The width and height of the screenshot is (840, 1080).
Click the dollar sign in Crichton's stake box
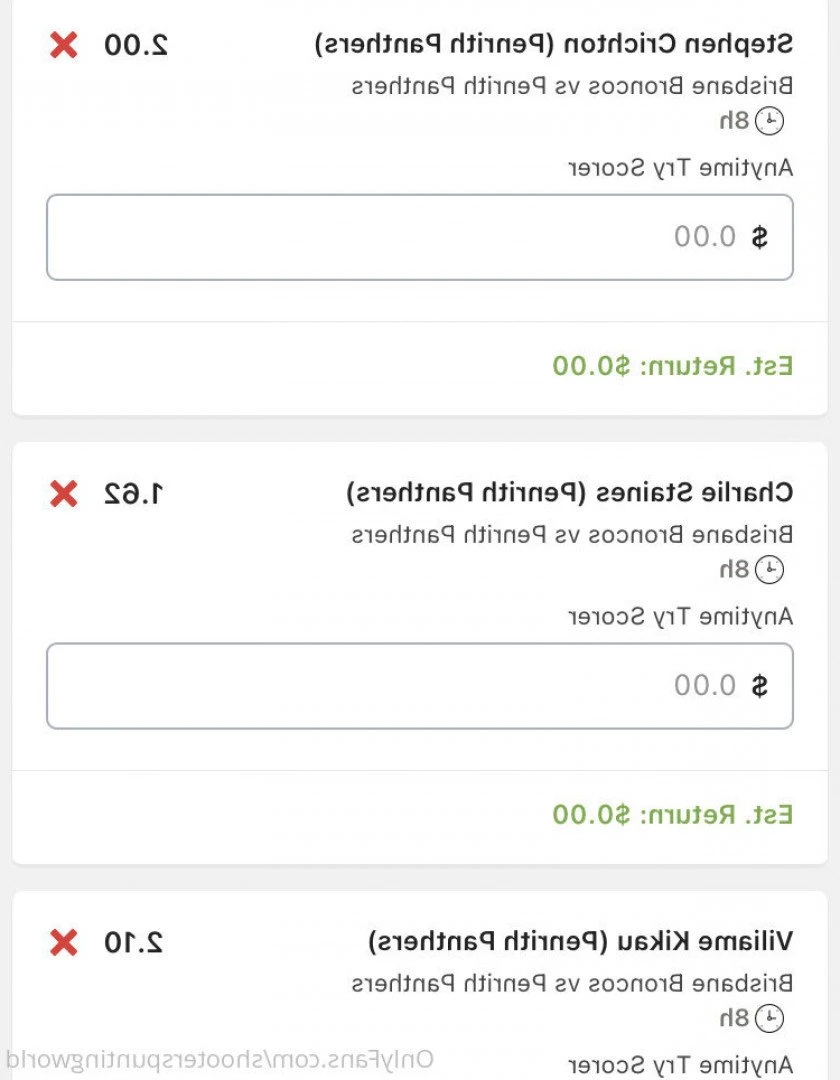(x=759, y=237)
